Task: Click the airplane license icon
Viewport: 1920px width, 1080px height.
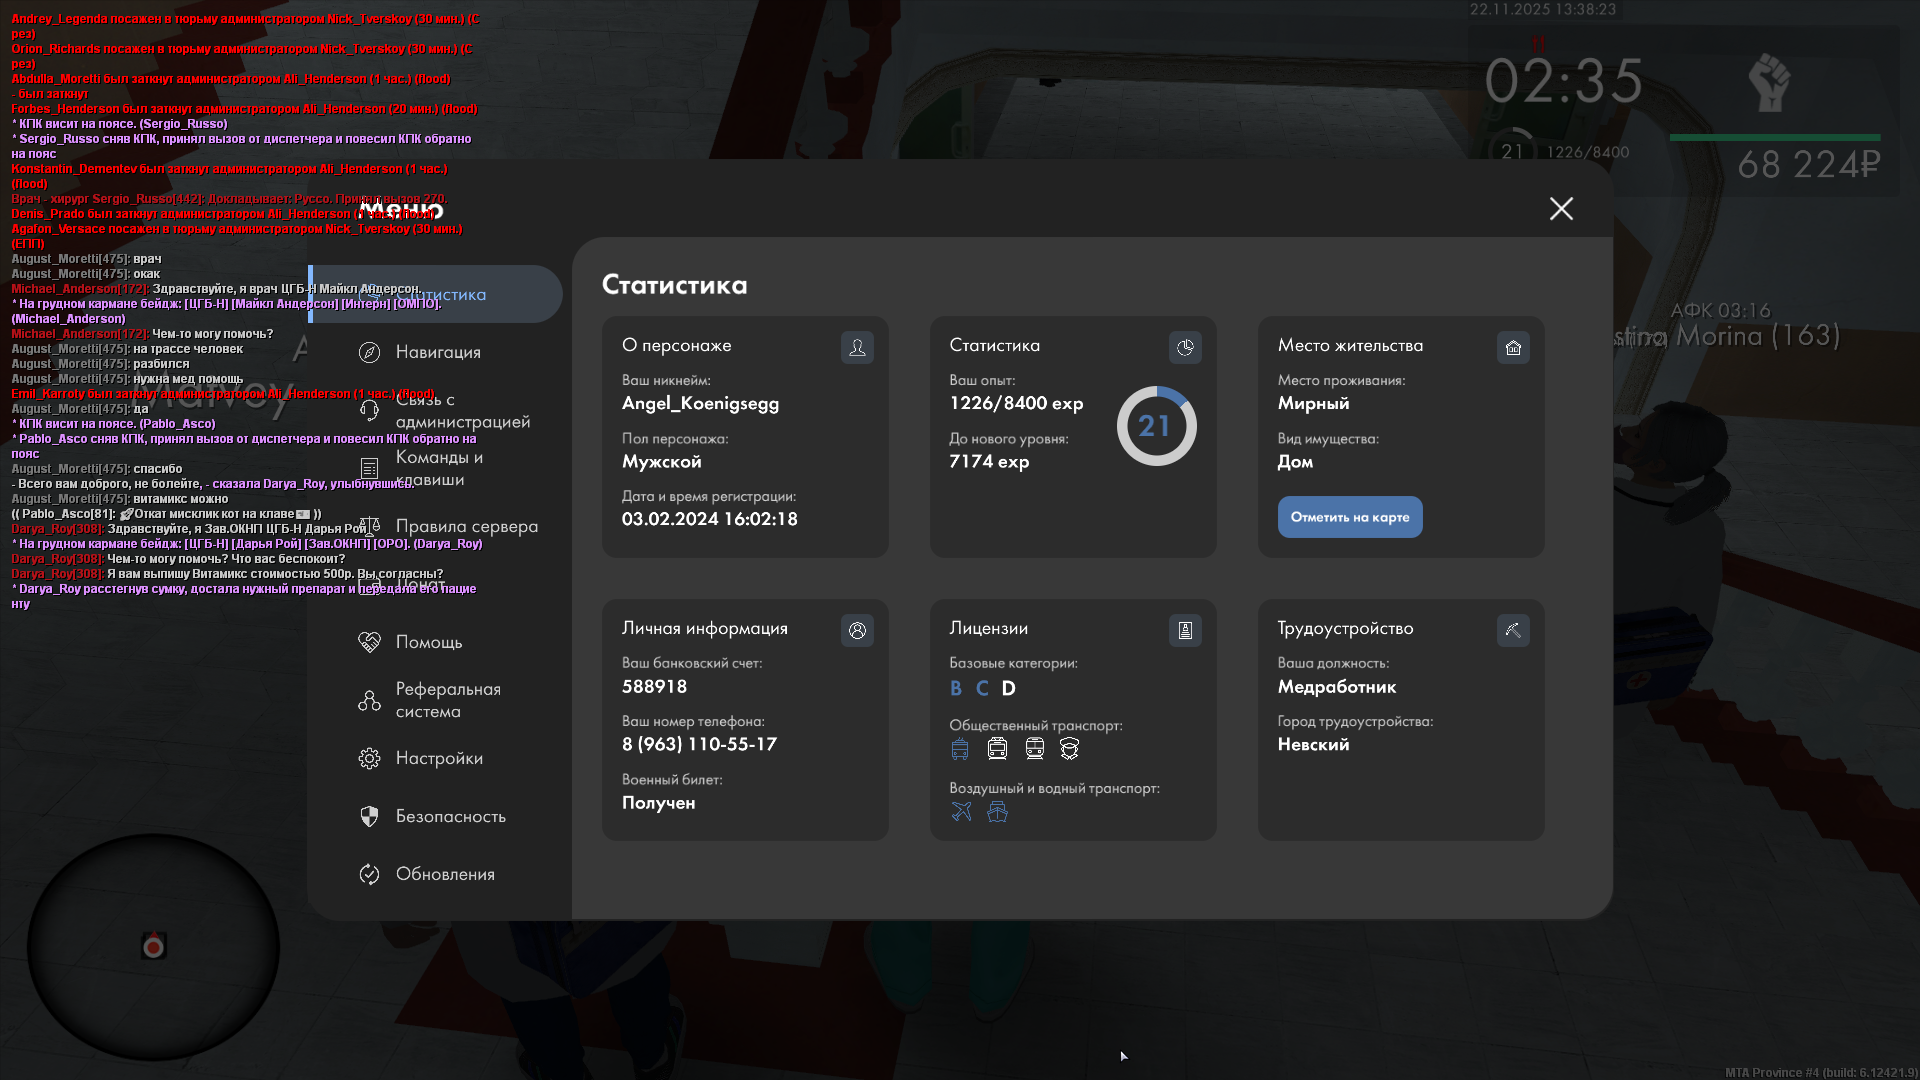Action: pos(961,811)
